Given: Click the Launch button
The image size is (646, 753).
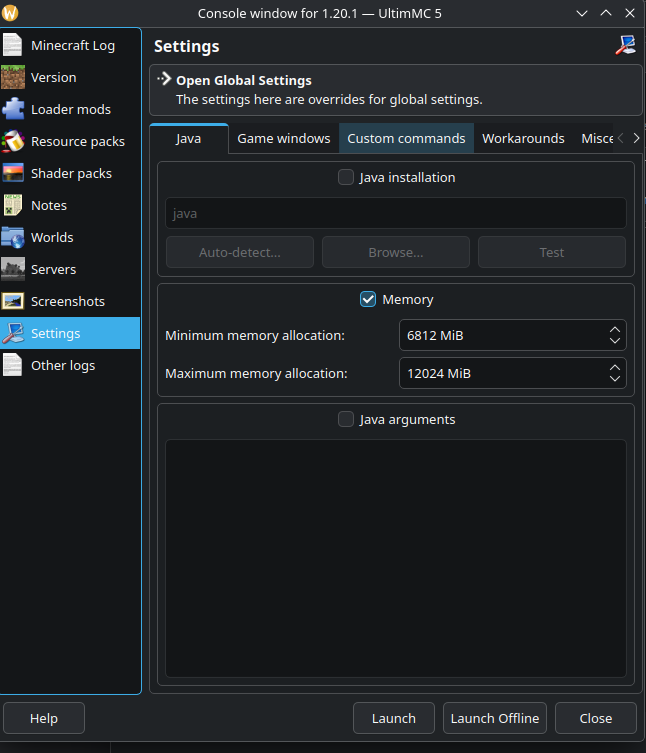Looking at the screenshot, I should point(394,718).
